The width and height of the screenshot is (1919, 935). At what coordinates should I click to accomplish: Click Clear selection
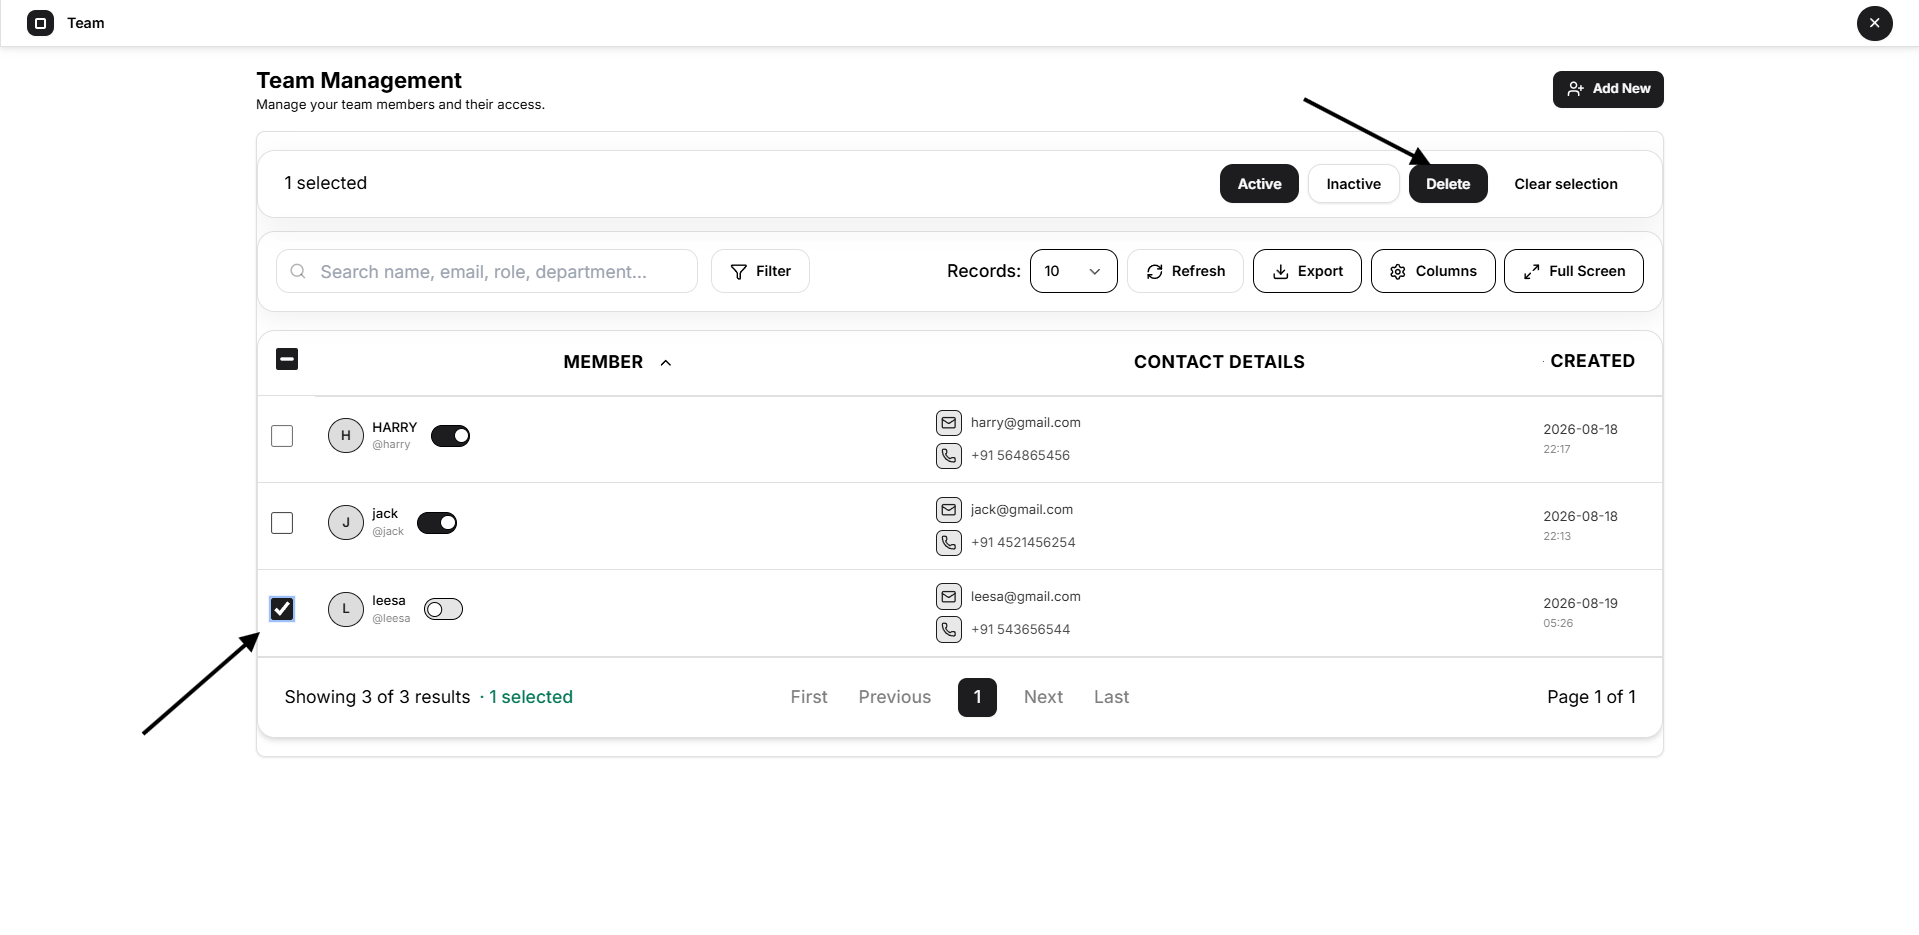(1565, 184)
